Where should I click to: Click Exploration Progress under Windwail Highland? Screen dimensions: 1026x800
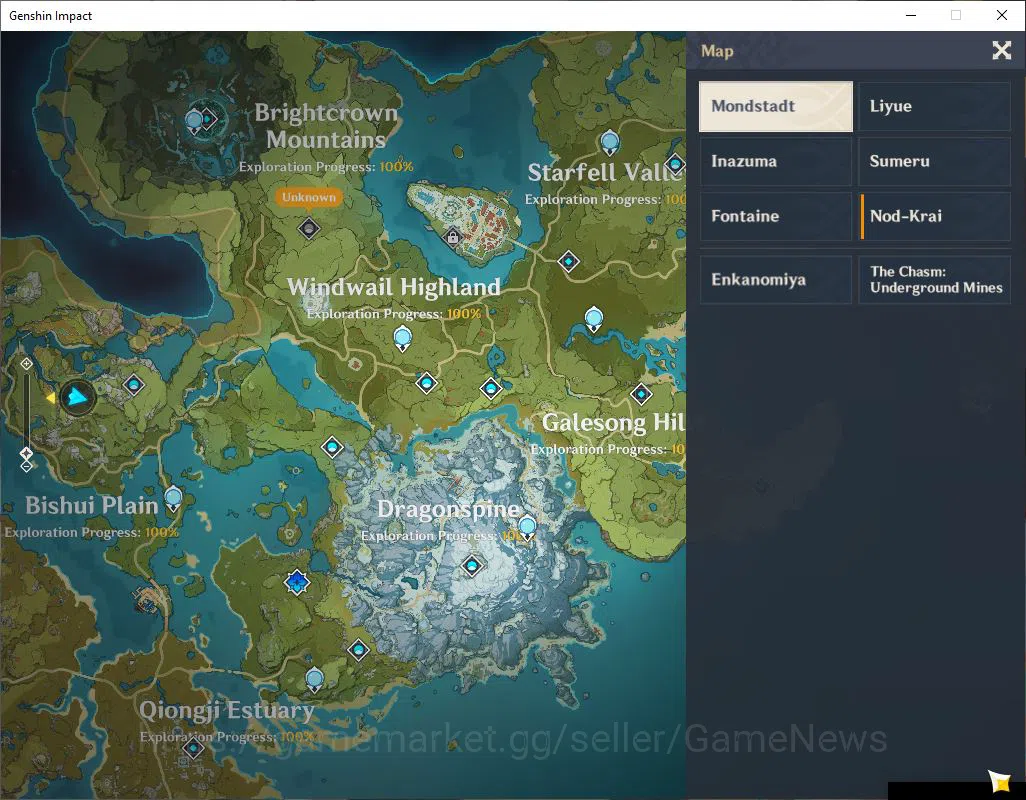click(x=394, y=314)
